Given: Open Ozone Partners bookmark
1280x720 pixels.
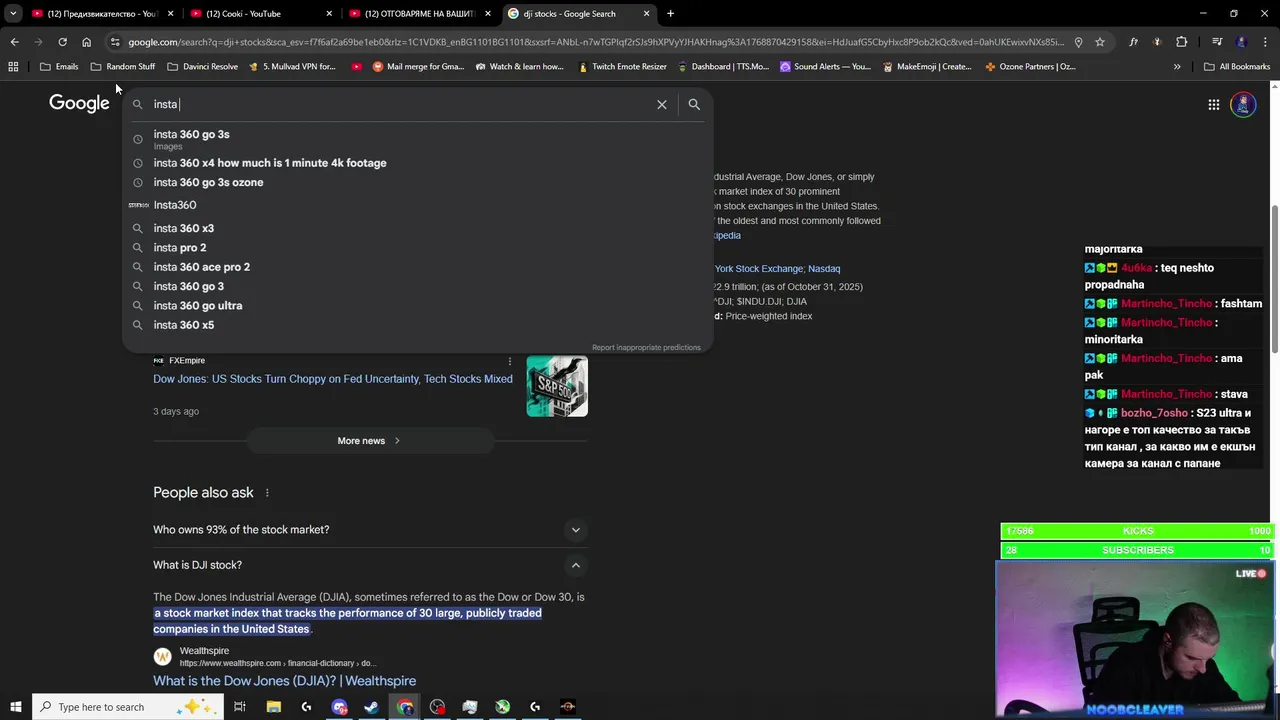Looking at the screenshot, I should 1030,67.
